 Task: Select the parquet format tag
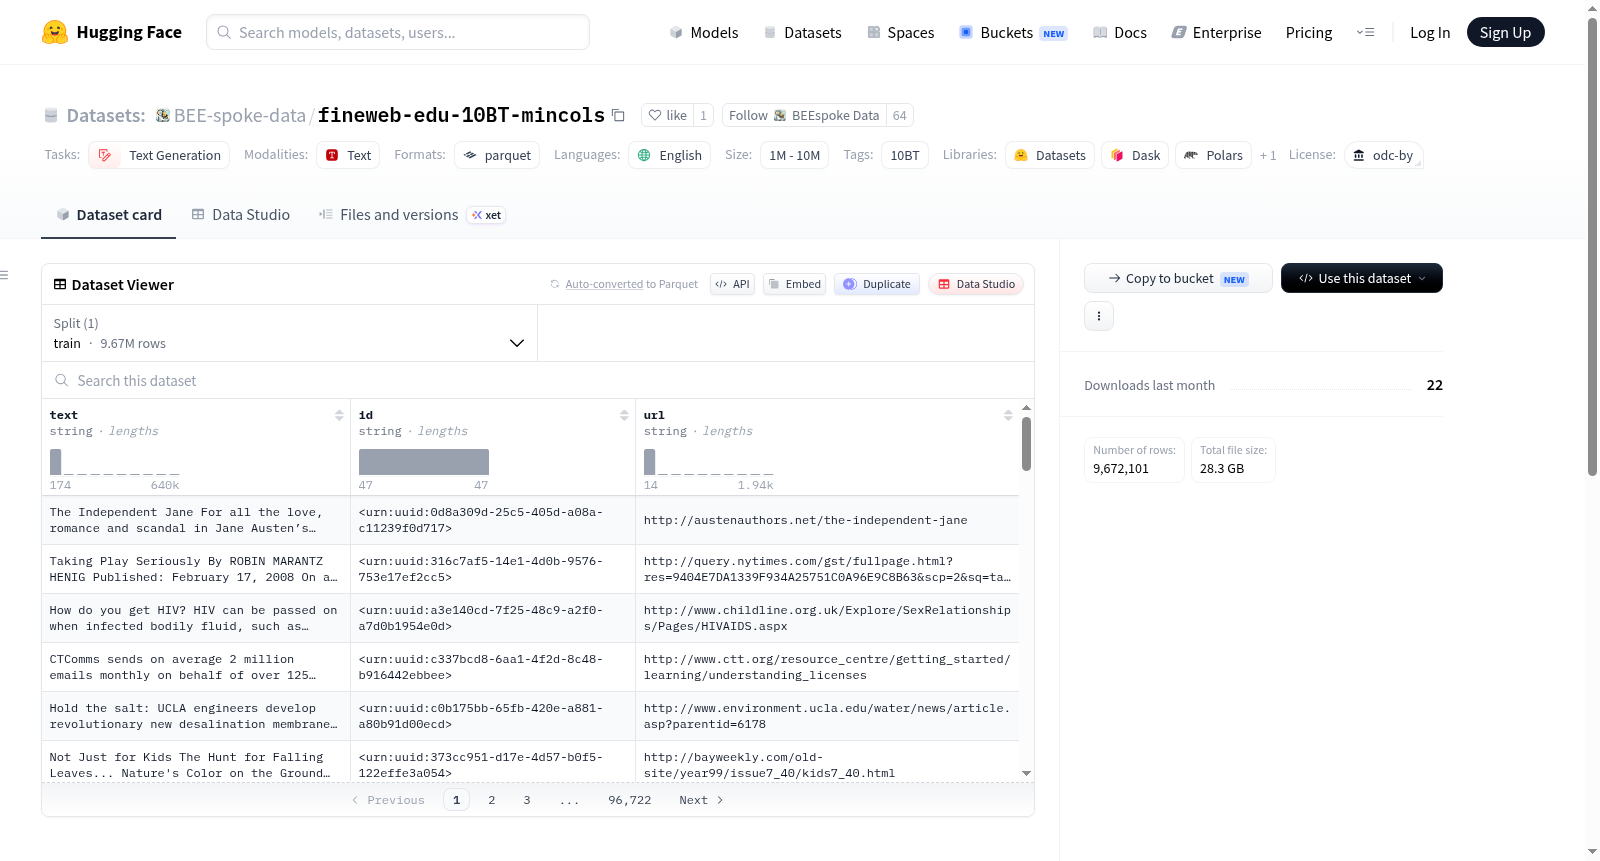click(x=497, y=155)
